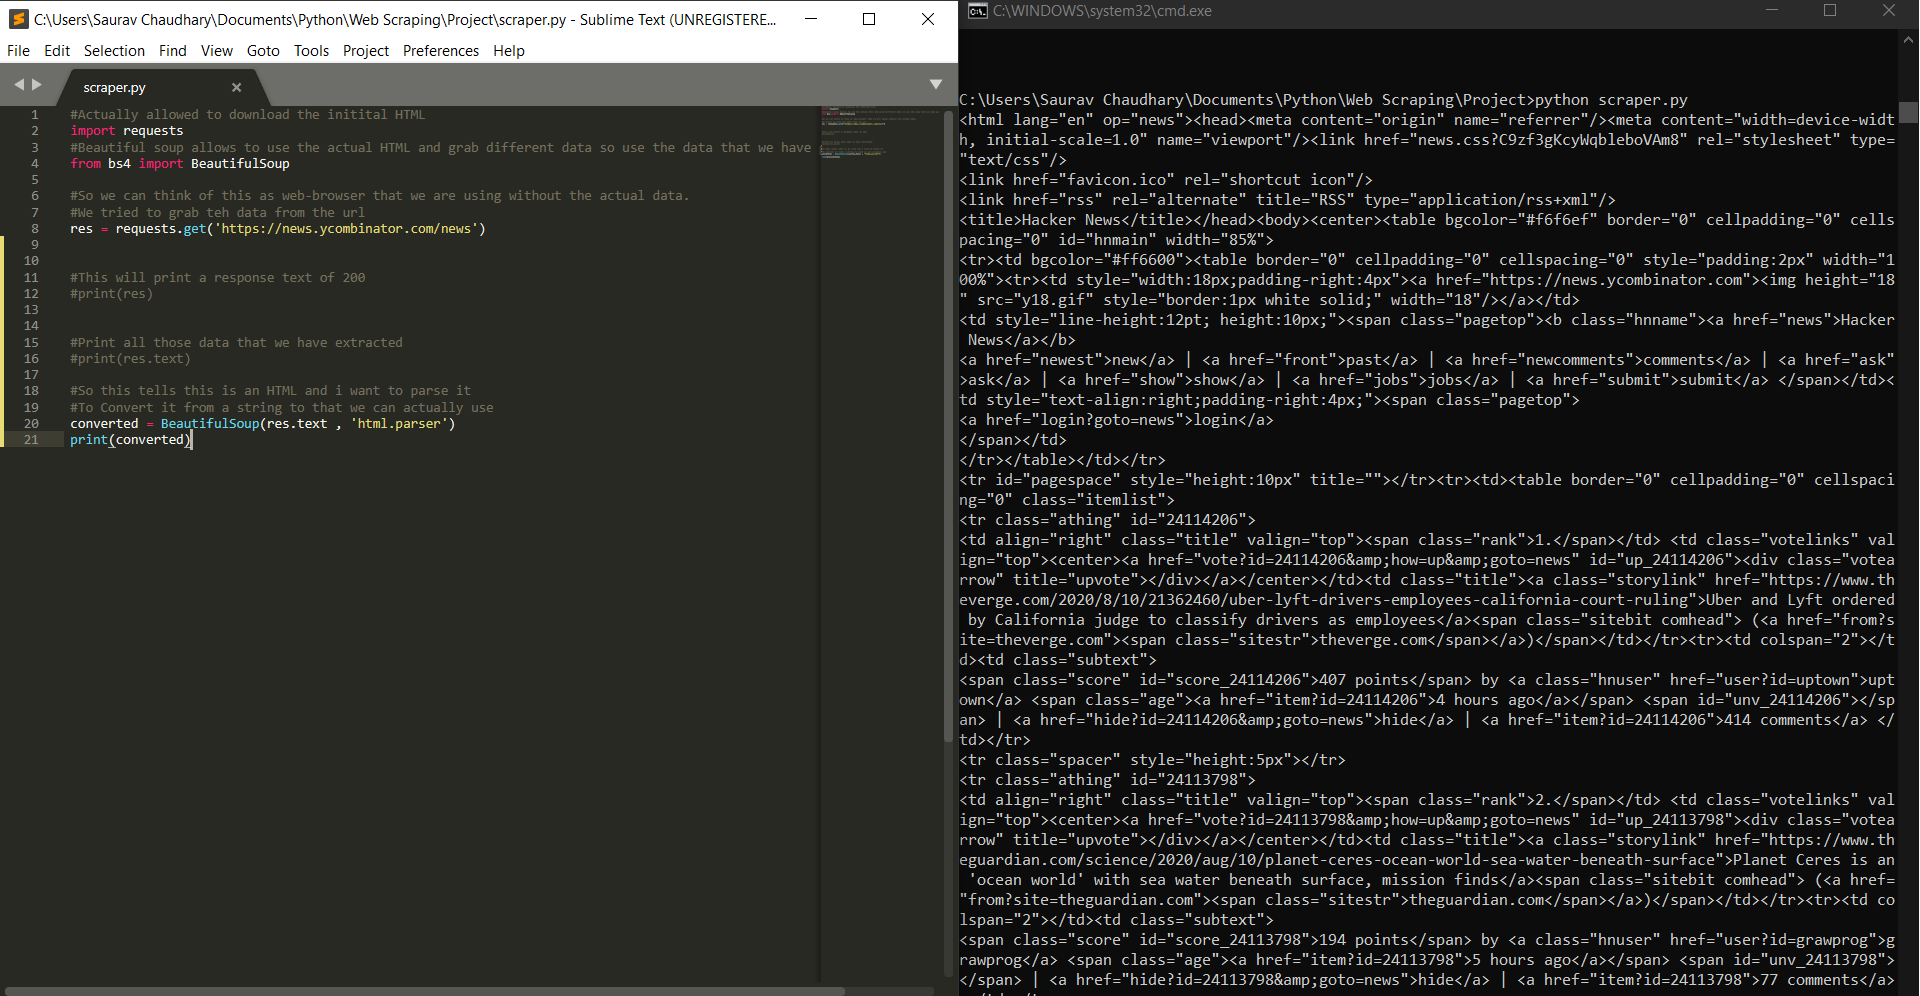Click line number 21 in the gutter
This screenshot has height=996, width=1920.
(x=31, y=439)
